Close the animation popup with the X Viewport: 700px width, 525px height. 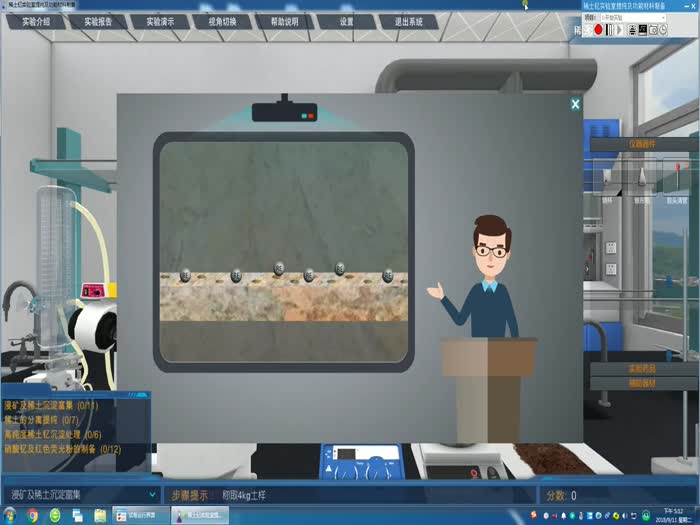(x=575, y=104)
